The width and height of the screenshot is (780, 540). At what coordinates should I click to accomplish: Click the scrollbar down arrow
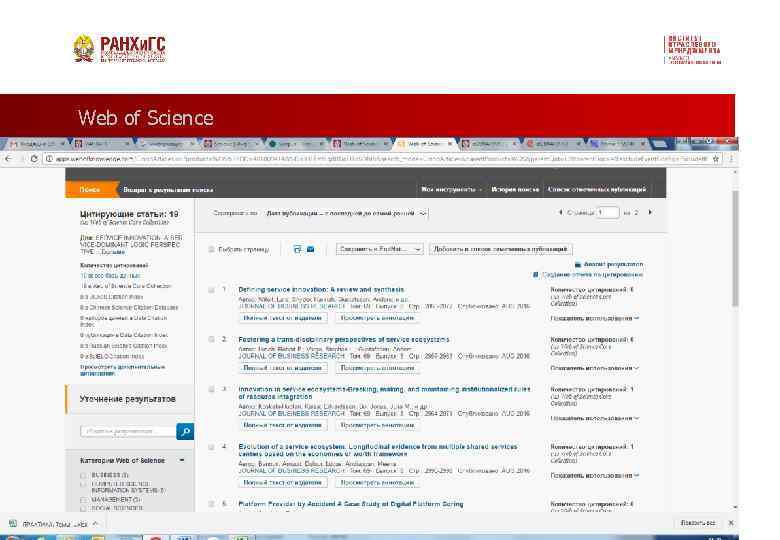[x=735, y=508]
